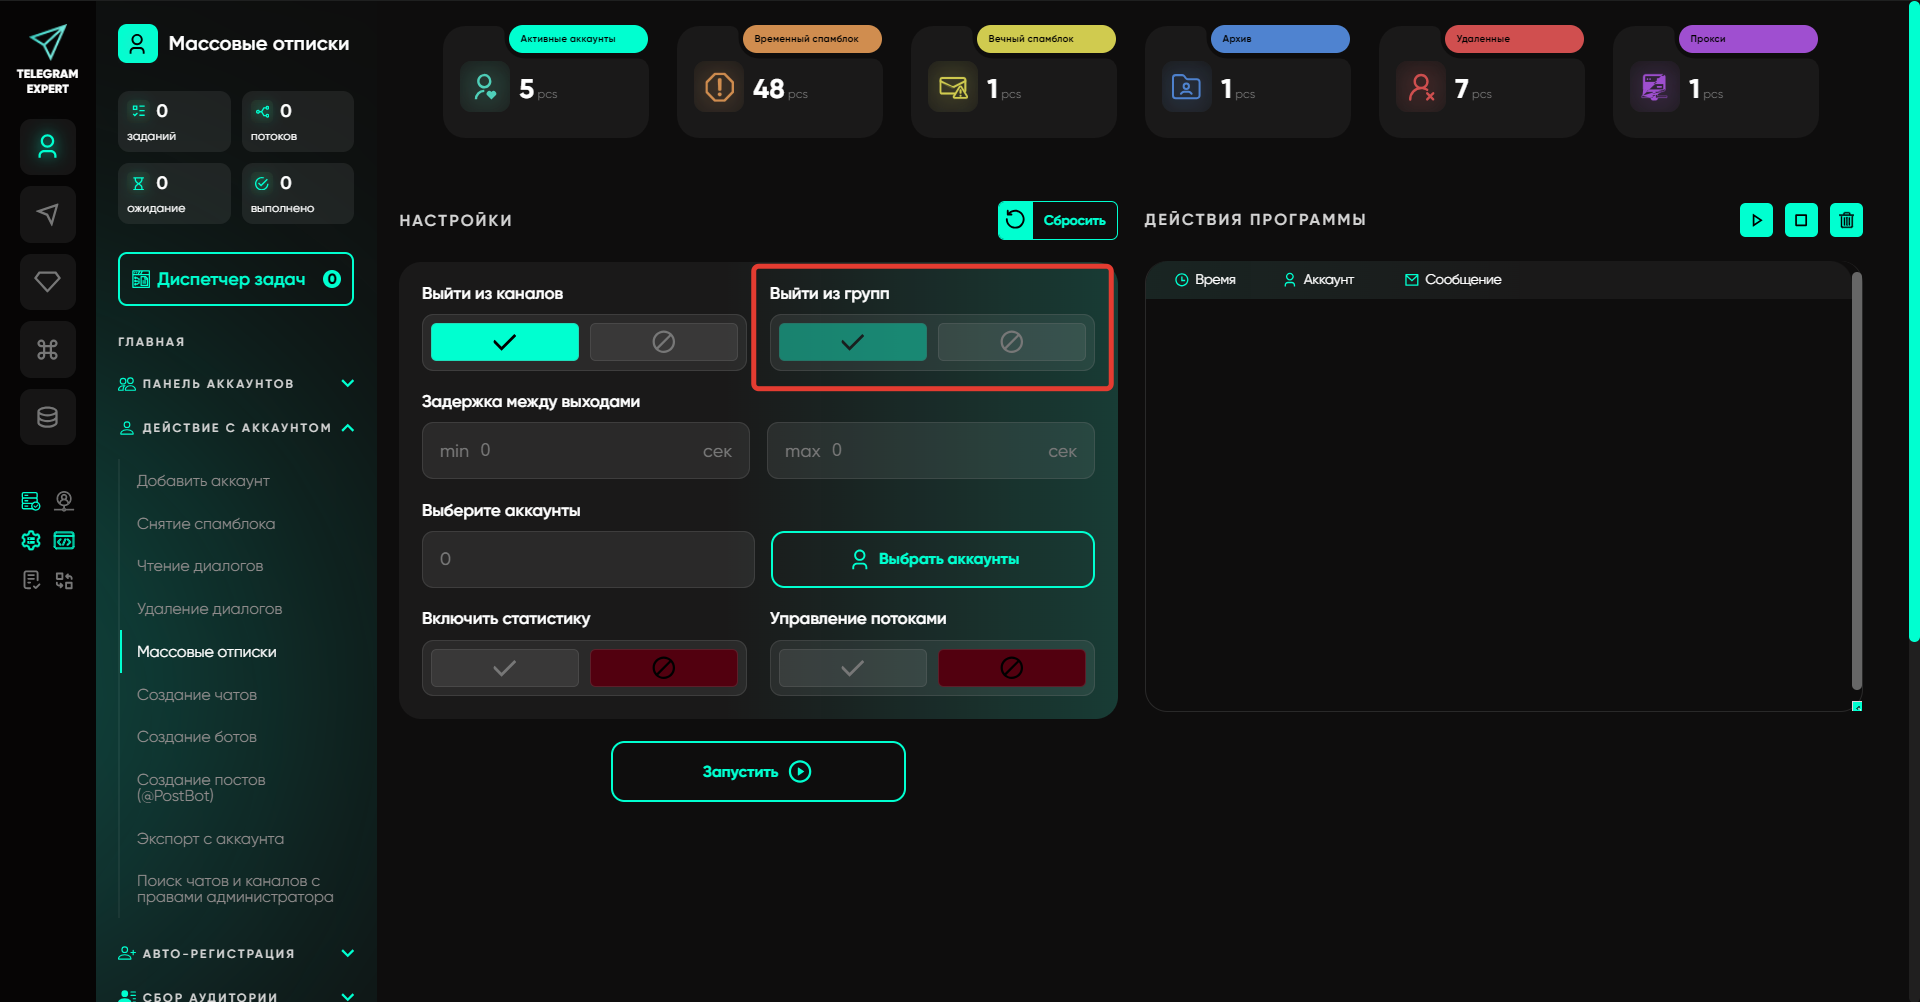Click the database stack icon in sidebar

[47, 417]
